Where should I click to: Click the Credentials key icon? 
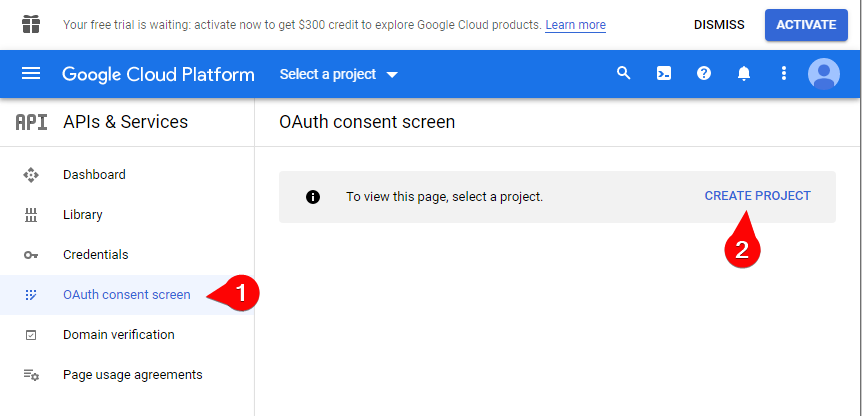click(31, 255)
